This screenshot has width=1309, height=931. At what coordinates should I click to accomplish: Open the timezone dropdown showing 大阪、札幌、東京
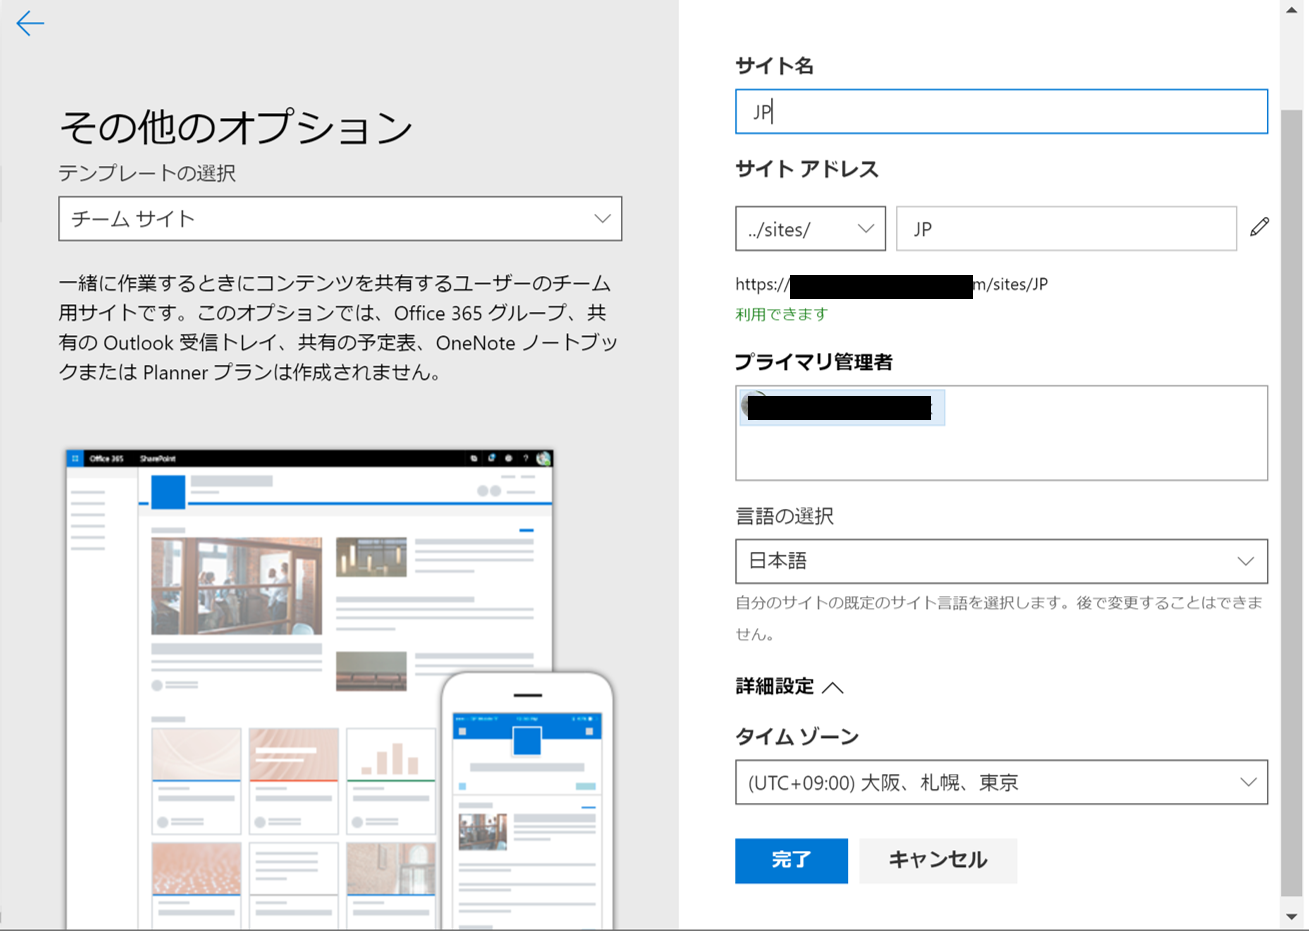pyautogui.click(x=1000, y=782)
